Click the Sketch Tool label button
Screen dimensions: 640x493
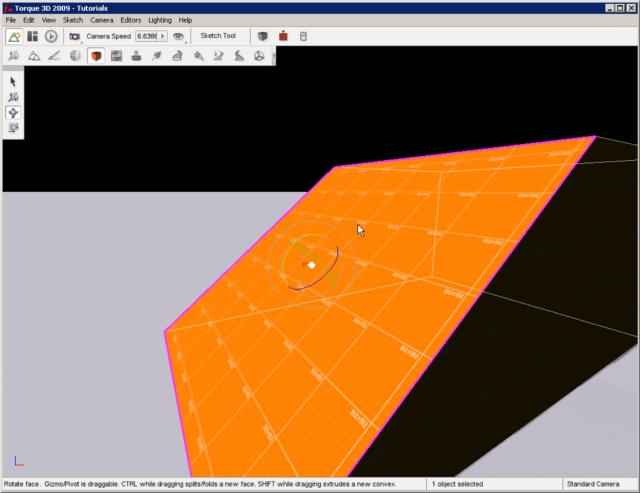[218, 36]
